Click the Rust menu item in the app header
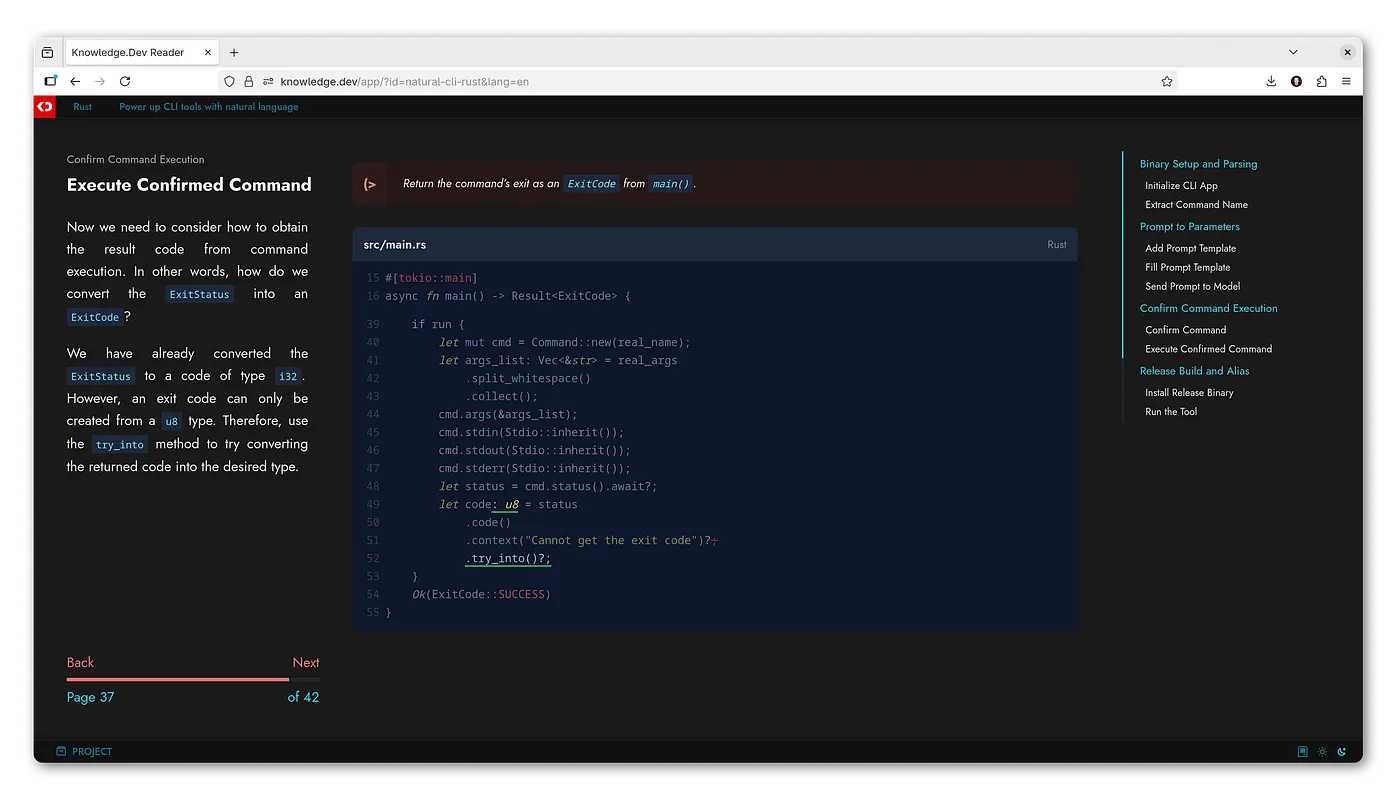 click(82, 106)
